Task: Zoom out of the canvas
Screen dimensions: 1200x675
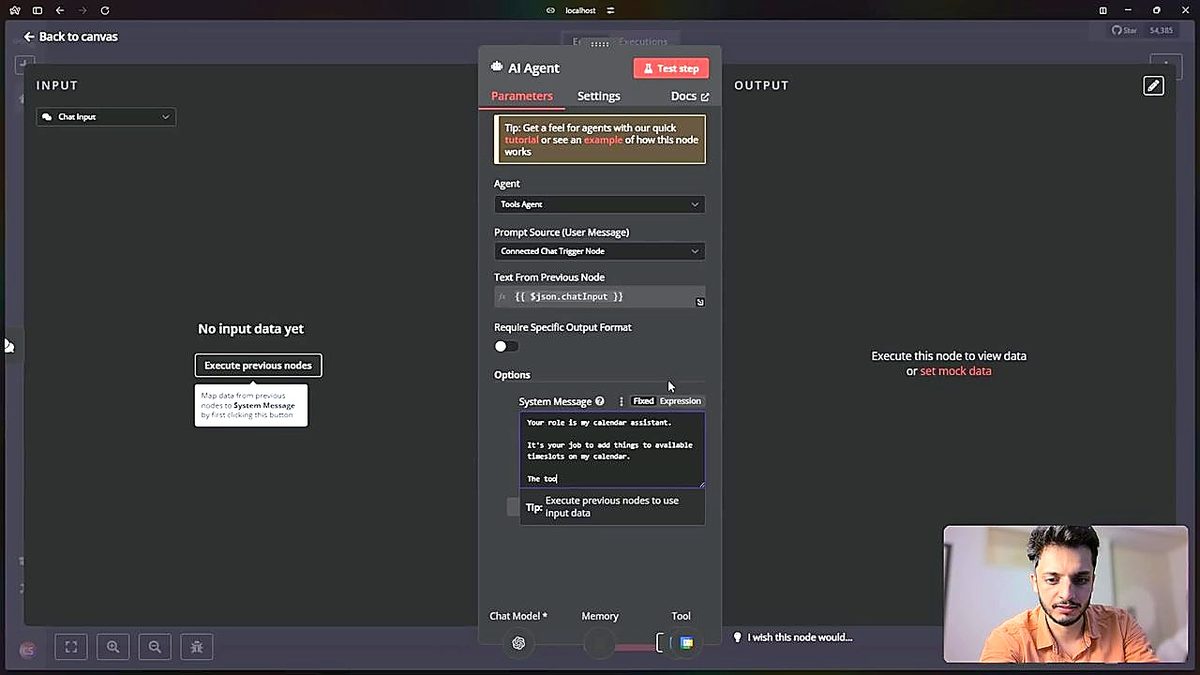Action: tap(155, 647)
